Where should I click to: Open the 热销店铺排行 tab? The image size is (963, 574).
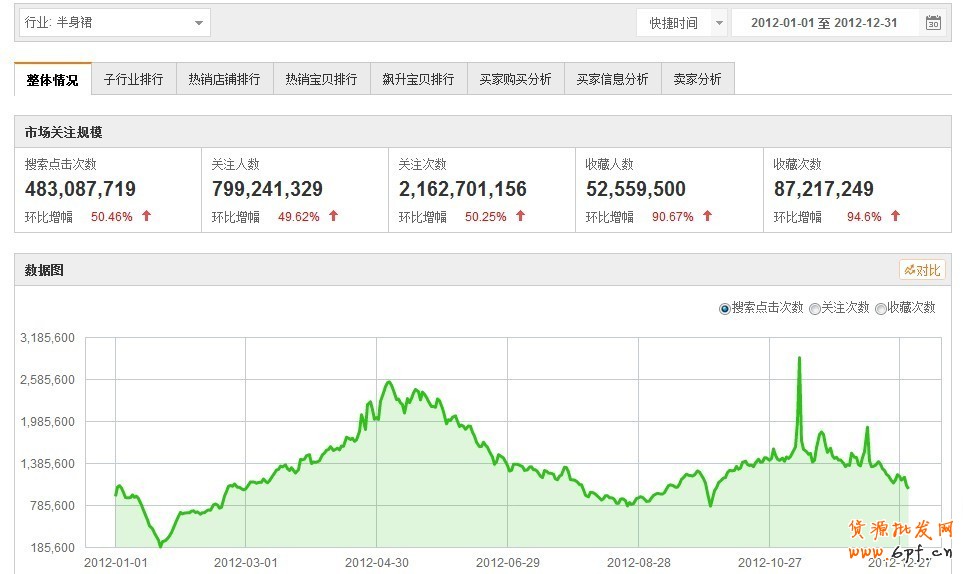224,80
